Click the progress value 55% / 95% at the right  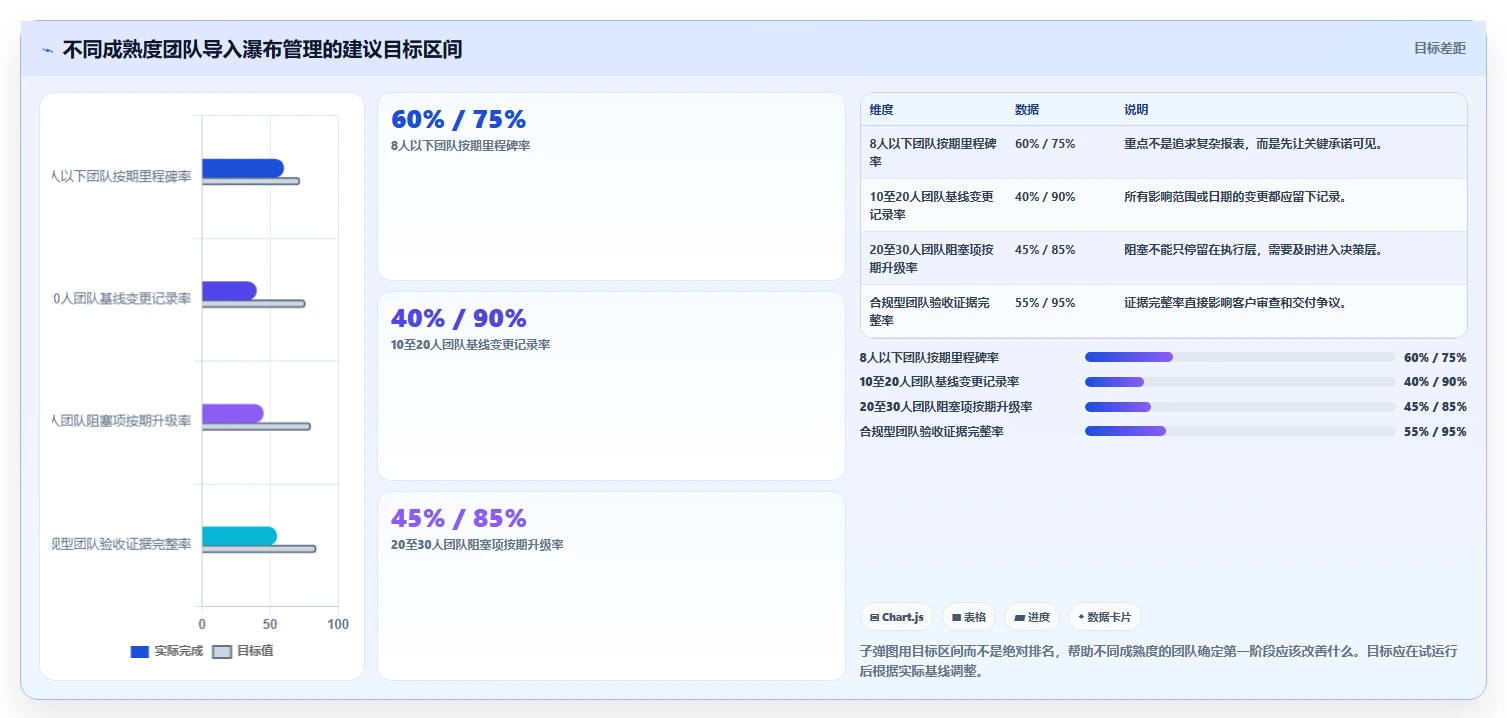tap(1435, 431)
